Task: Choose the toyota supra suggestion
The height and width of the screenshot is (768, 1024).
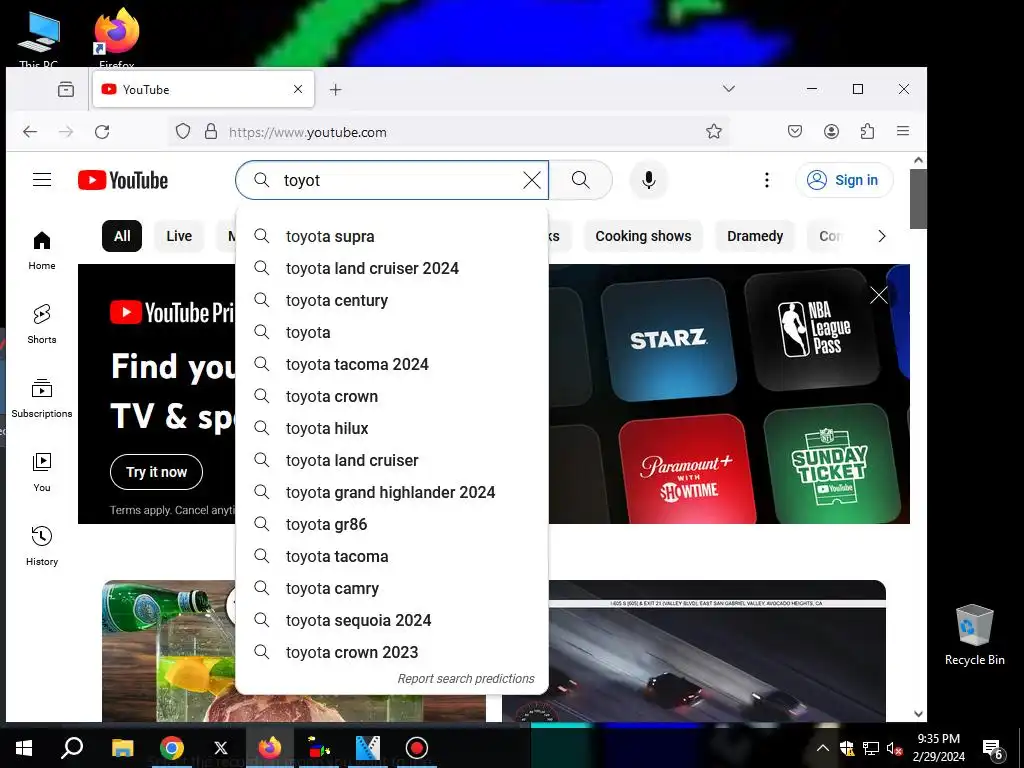Action: (392, 236)
